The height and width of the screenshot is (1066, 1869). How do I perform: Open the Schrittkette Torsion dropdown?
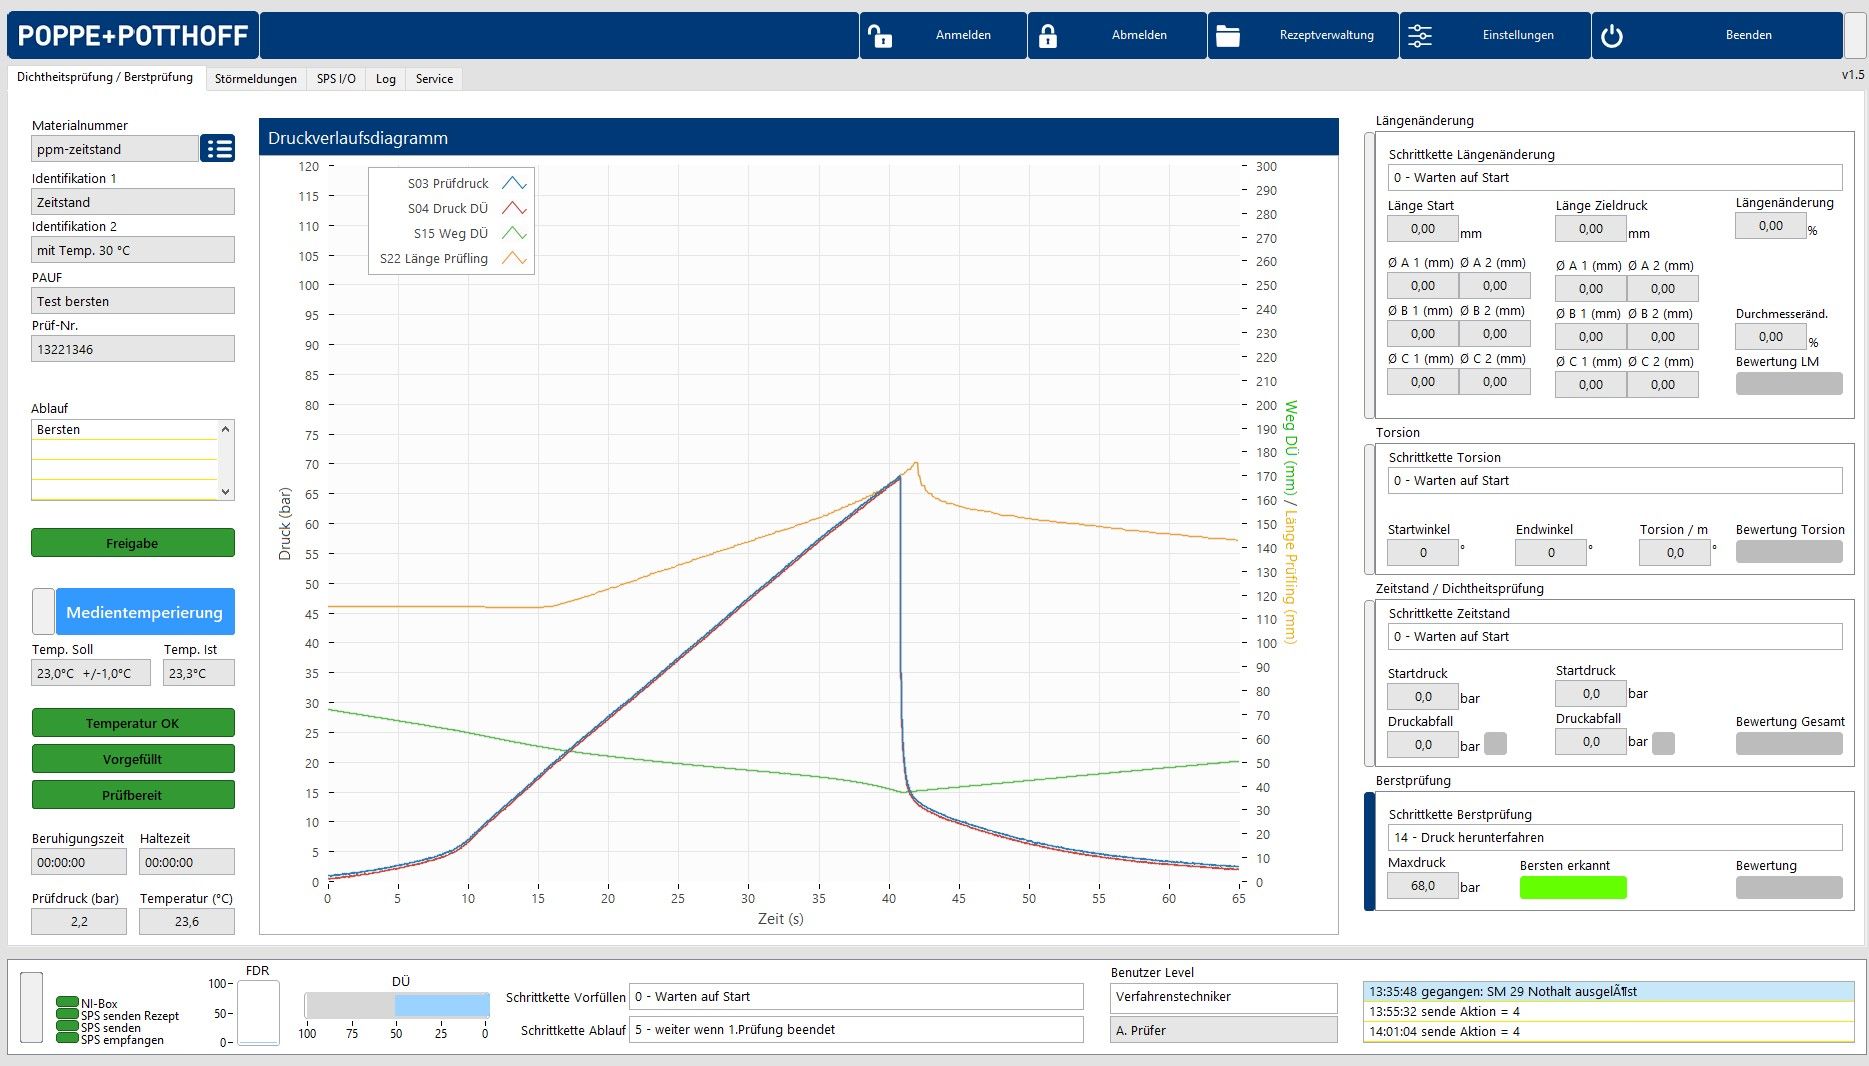tap(1615, 480)
